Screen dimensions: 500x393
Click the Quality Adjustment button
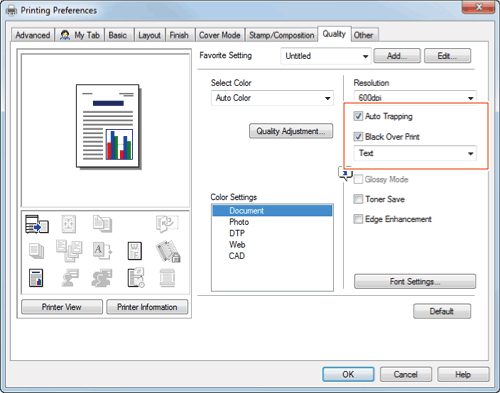(x=291, y=131)
